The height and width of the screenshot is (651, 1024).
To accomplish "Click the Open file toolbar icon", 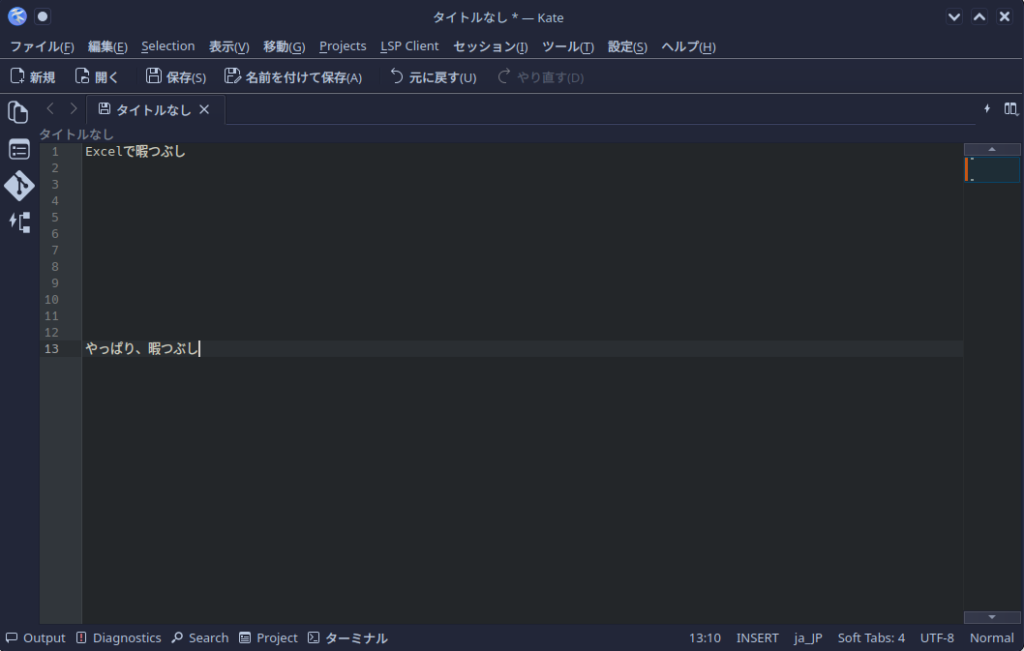I will [x=82, y=76].
